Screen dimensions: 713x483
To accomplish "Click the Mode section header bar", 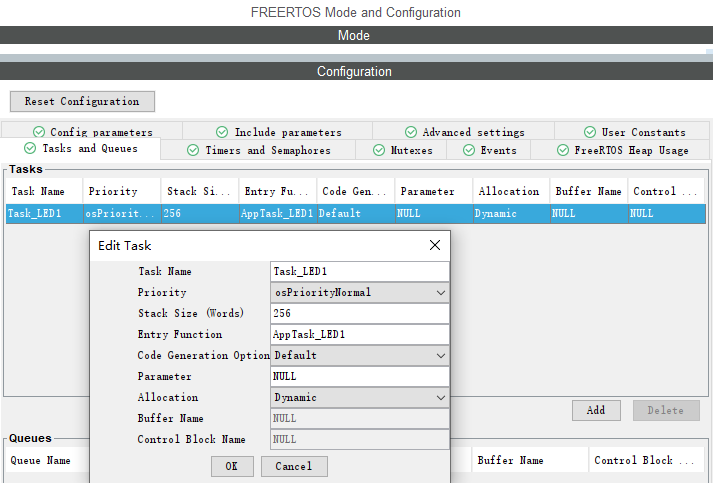I will coord(356,35).
